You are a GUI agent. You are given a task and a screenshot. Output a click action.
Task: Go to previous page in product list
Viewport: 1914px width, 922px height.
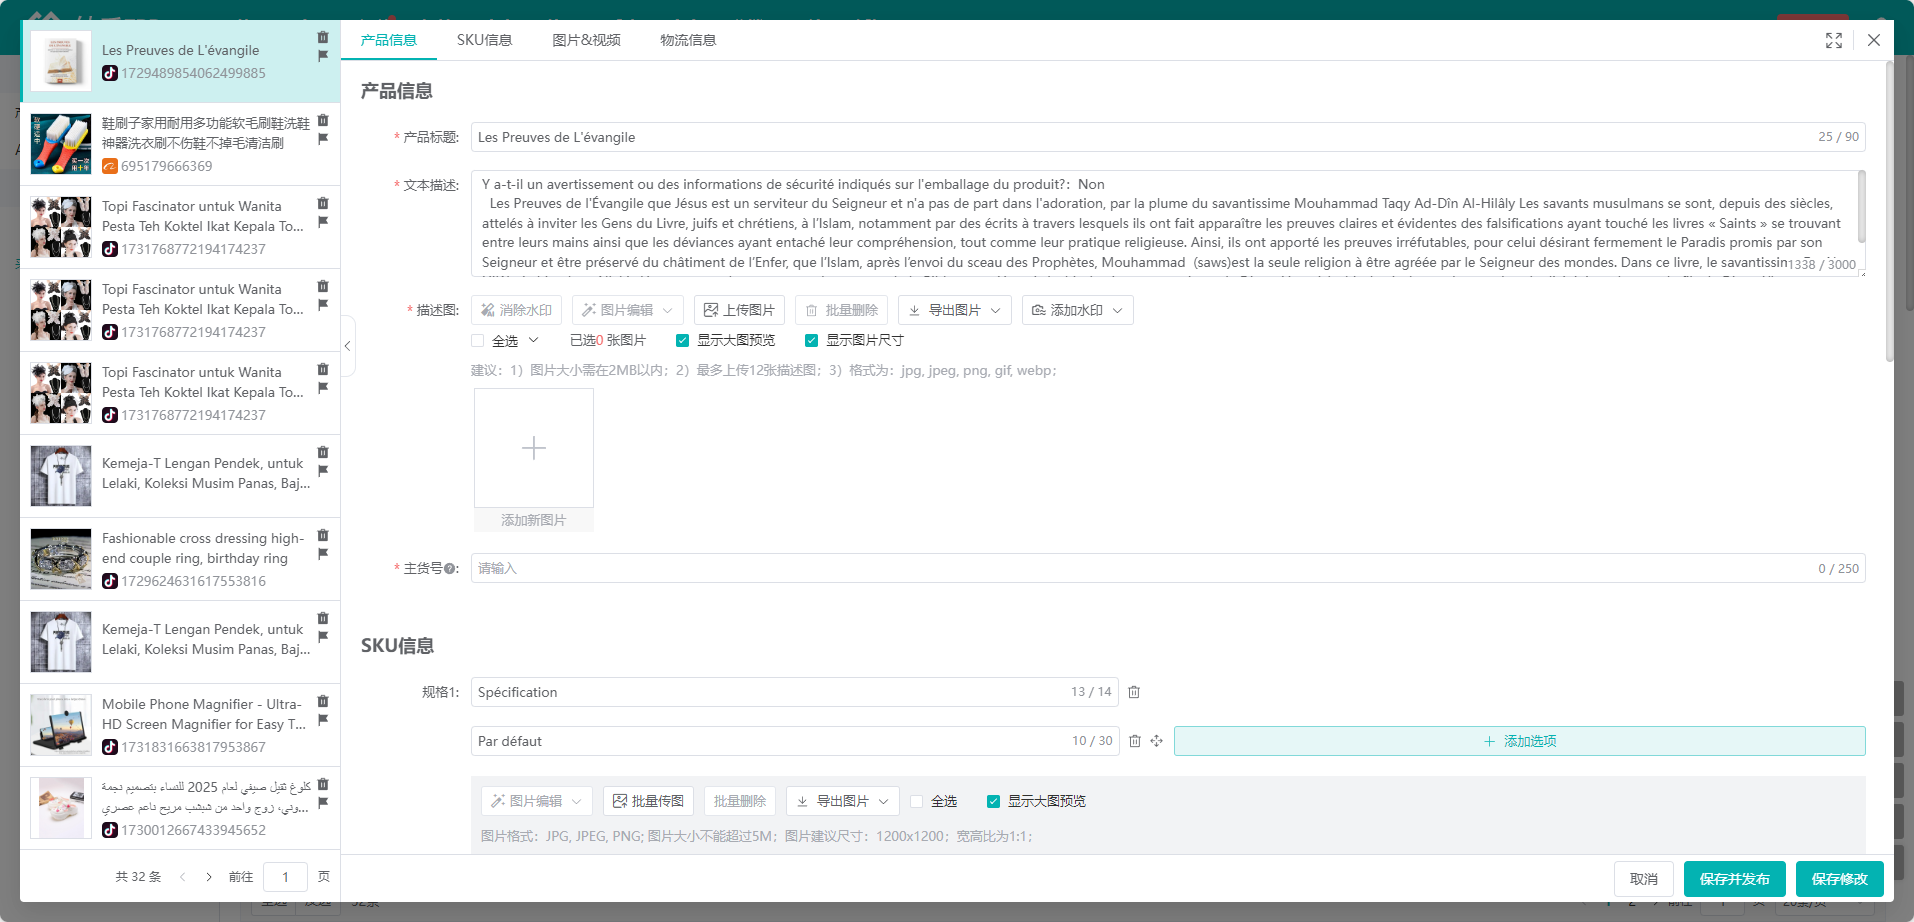tap(183, 877)
